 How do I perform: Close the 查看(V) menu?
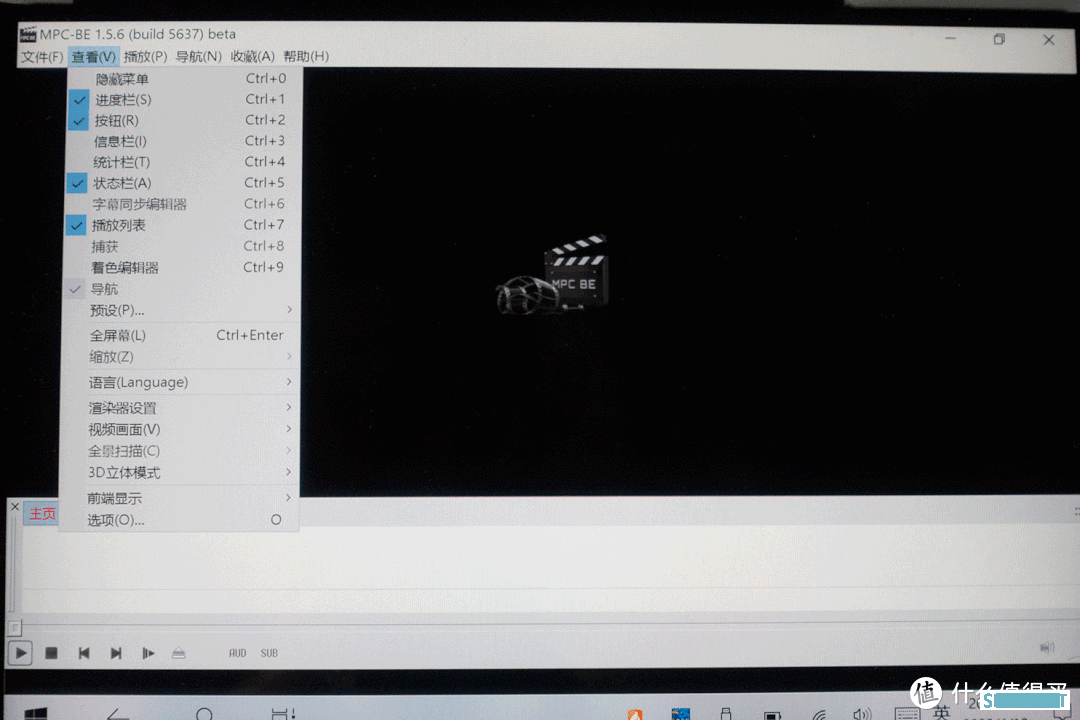pyautogui.click(x=94, y=56)
